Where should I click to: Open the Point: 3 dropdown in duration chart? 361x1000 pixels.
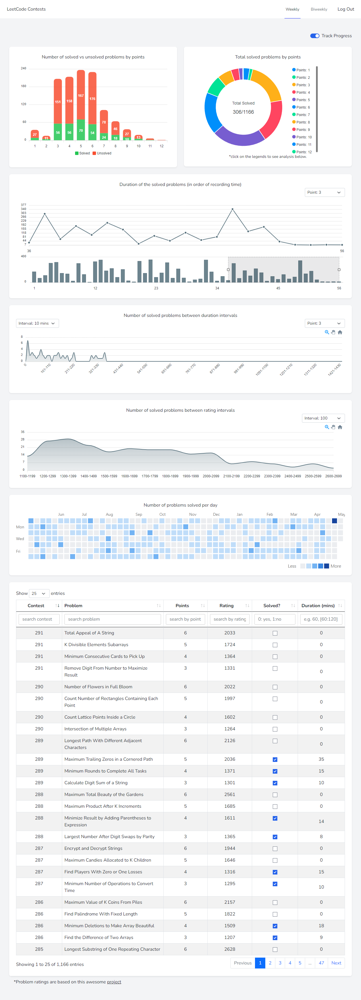(x=325, y=192)
